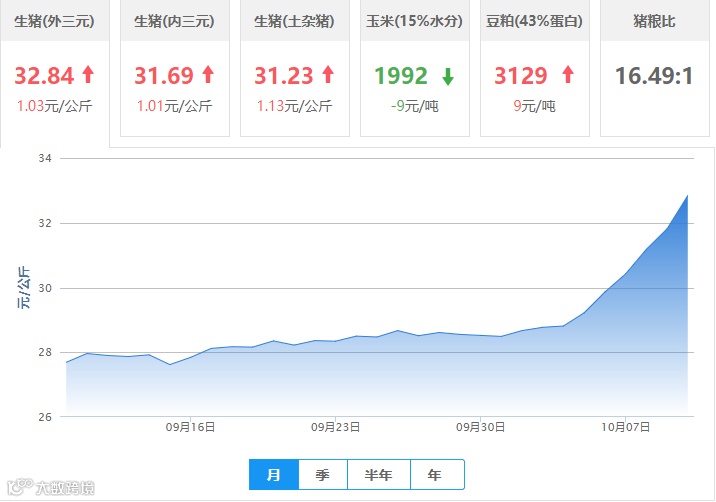The height and width of the screenshot is (502, 716).
Task: Click the 1.01元/公斤 change text
Action: (174, 106)
